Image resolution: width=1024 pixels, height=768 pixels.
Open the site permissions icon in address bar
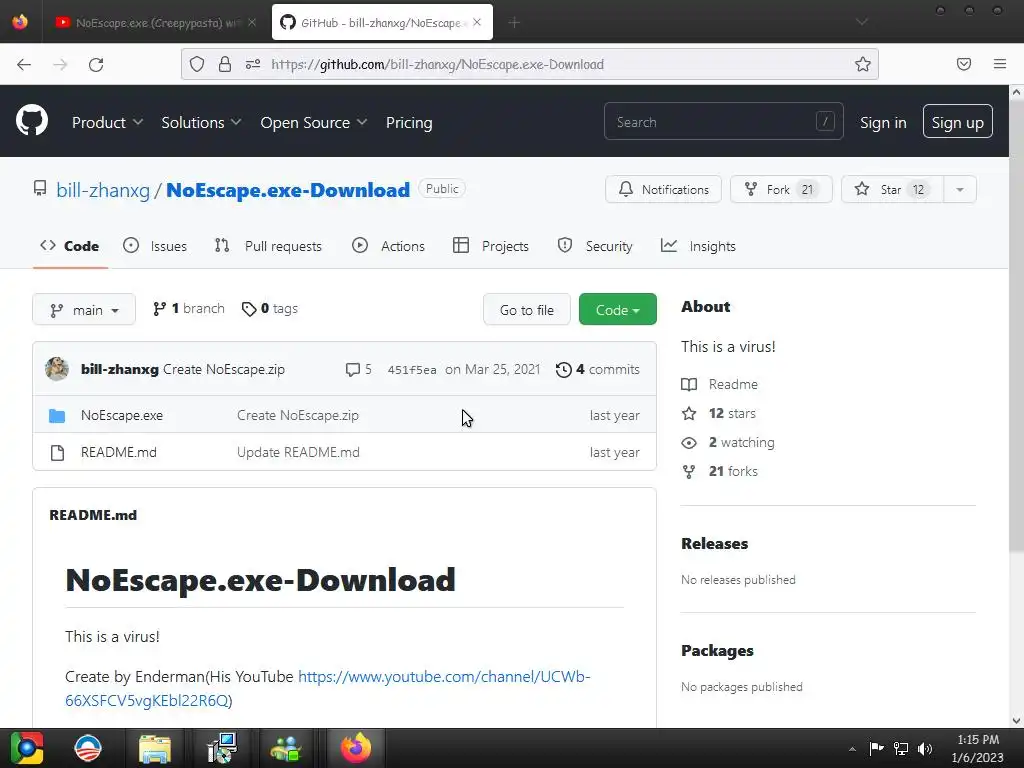253,64
